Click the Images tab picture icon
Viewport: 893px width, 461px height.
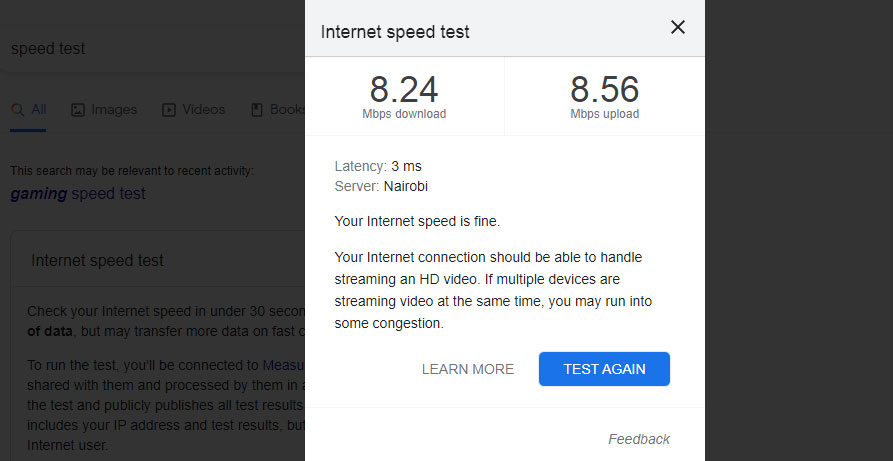tap(77, 110)
